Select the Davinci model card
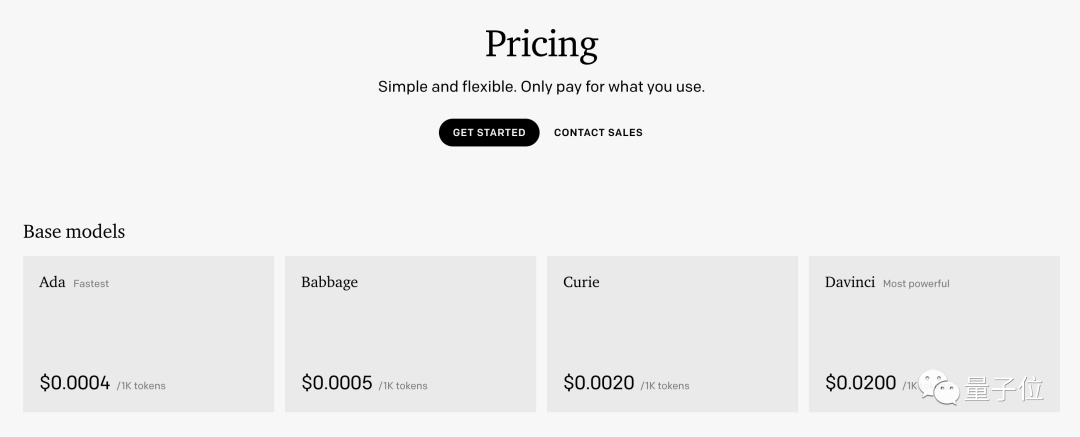 934,334
